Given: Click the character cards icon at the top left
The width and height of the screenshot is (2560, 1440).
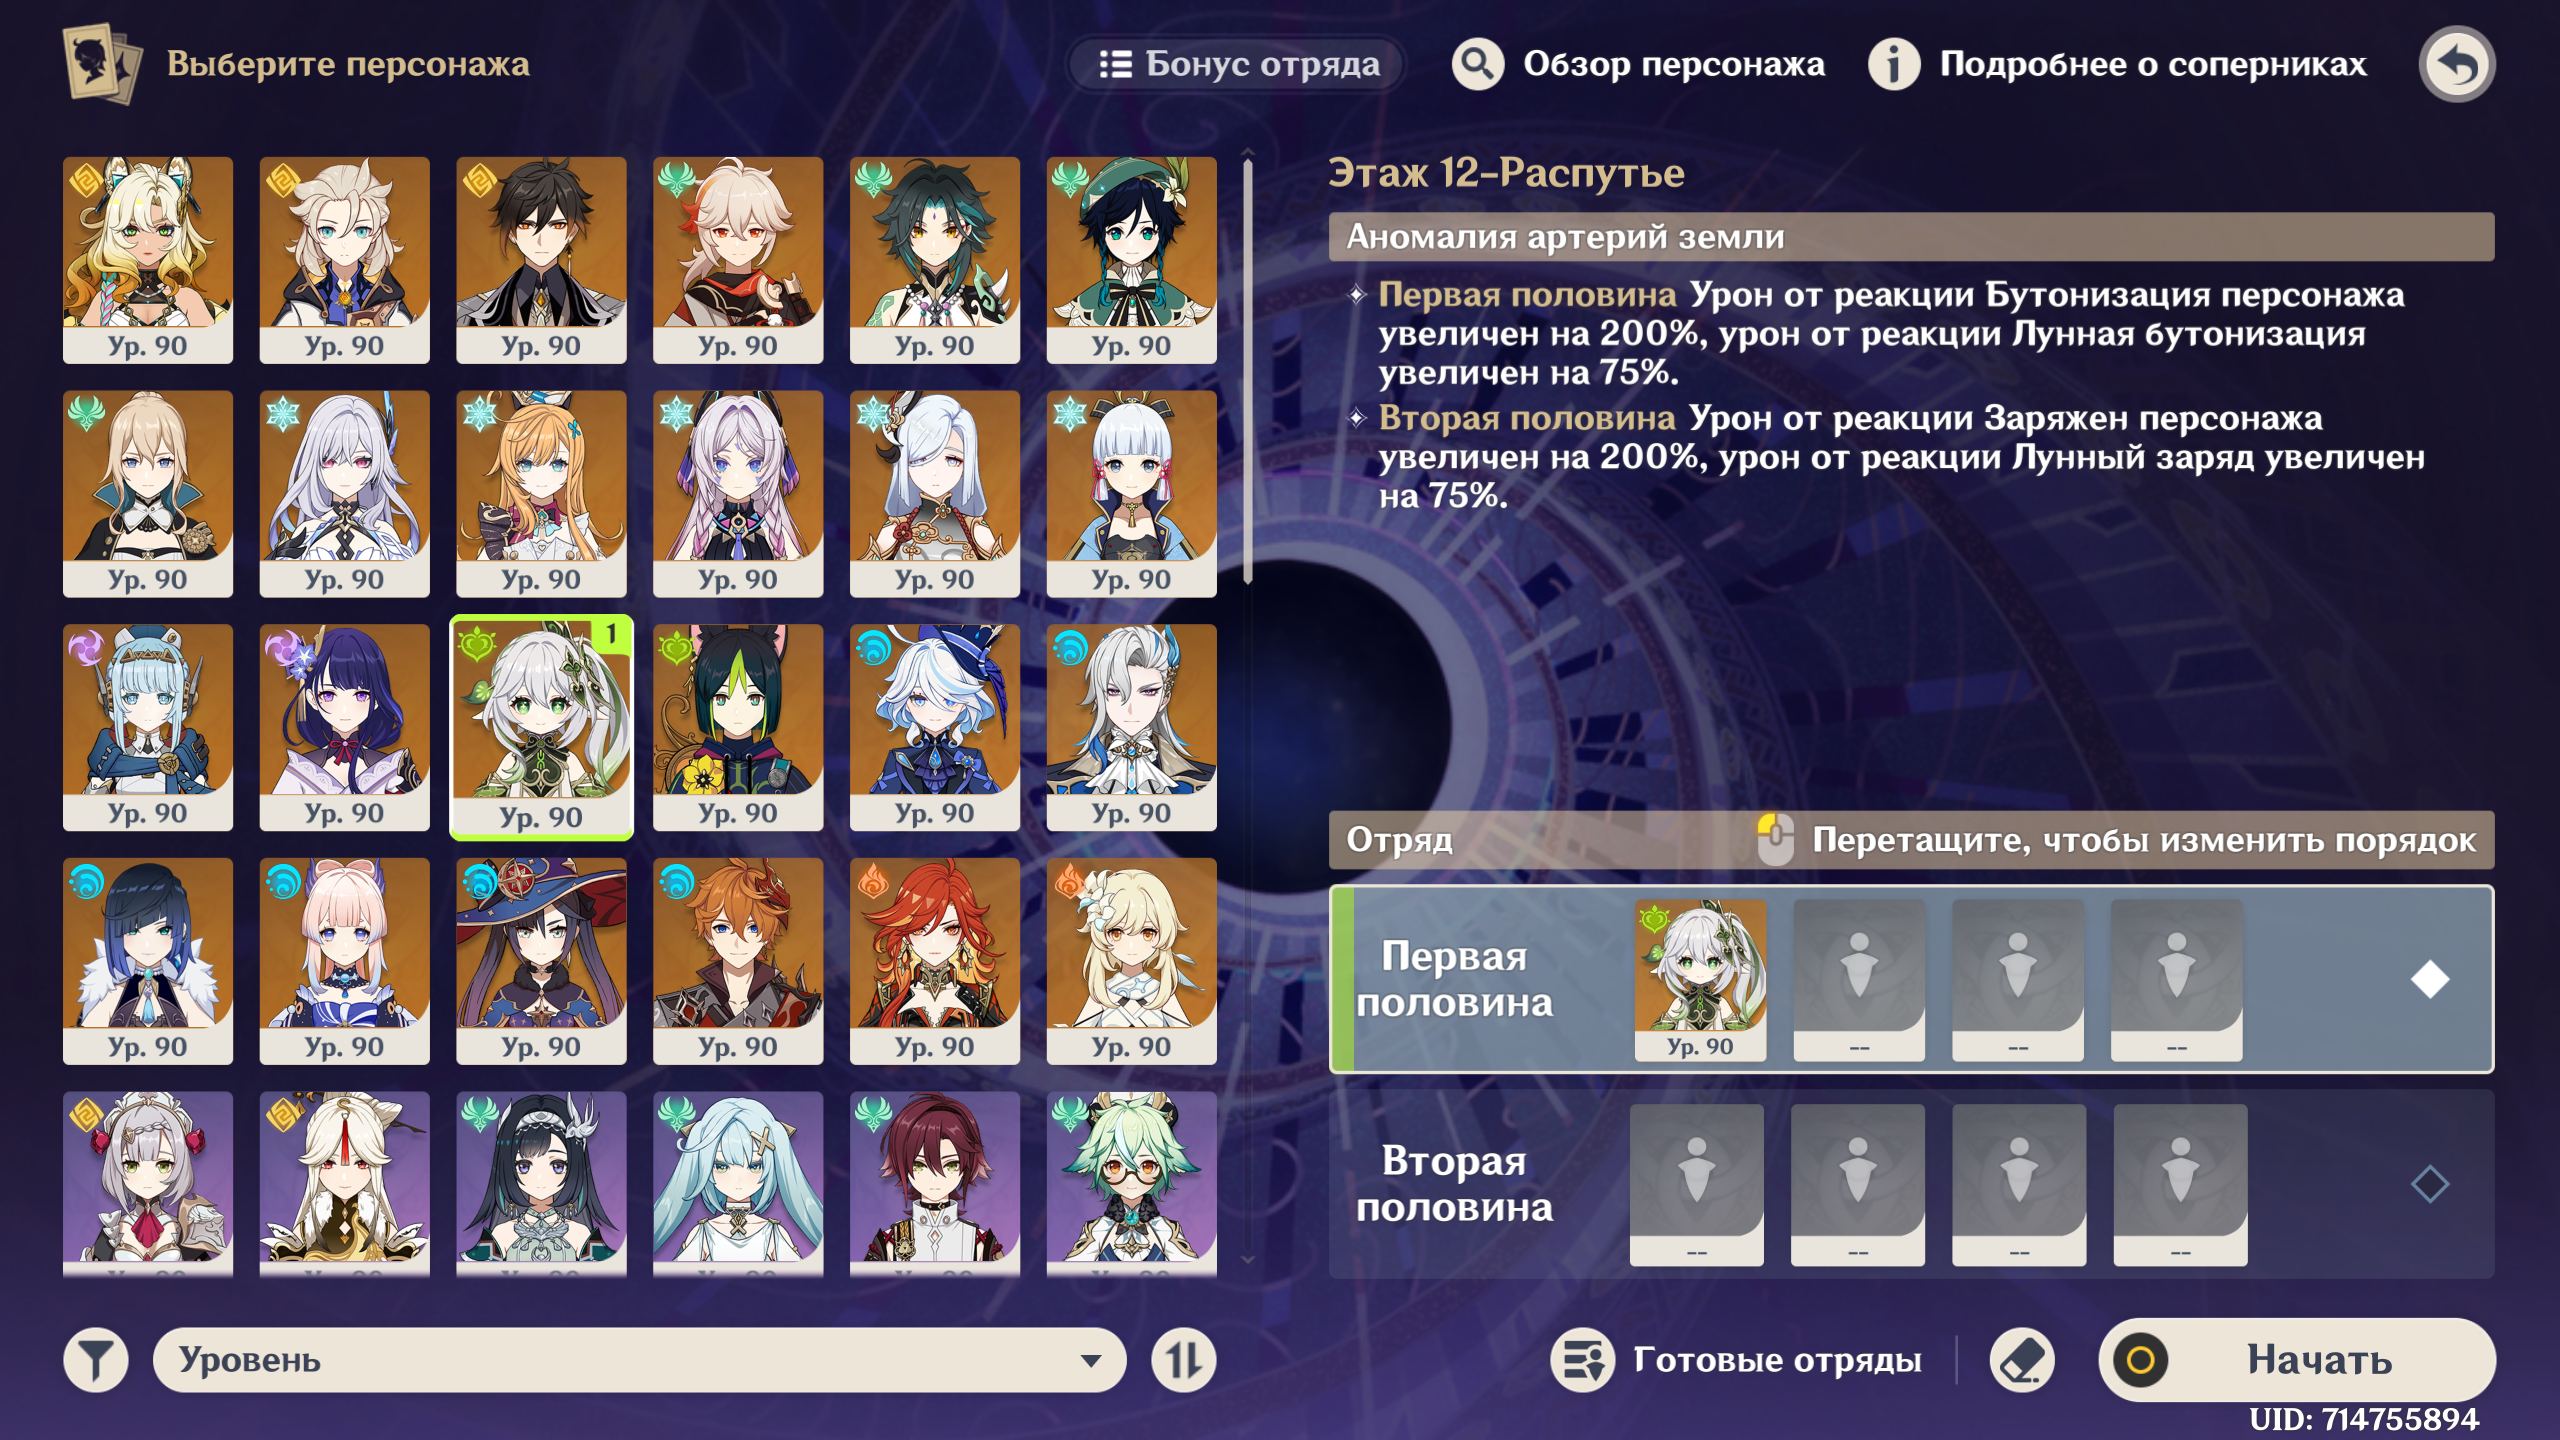Looking at the screenshot, I should (101, 64).
